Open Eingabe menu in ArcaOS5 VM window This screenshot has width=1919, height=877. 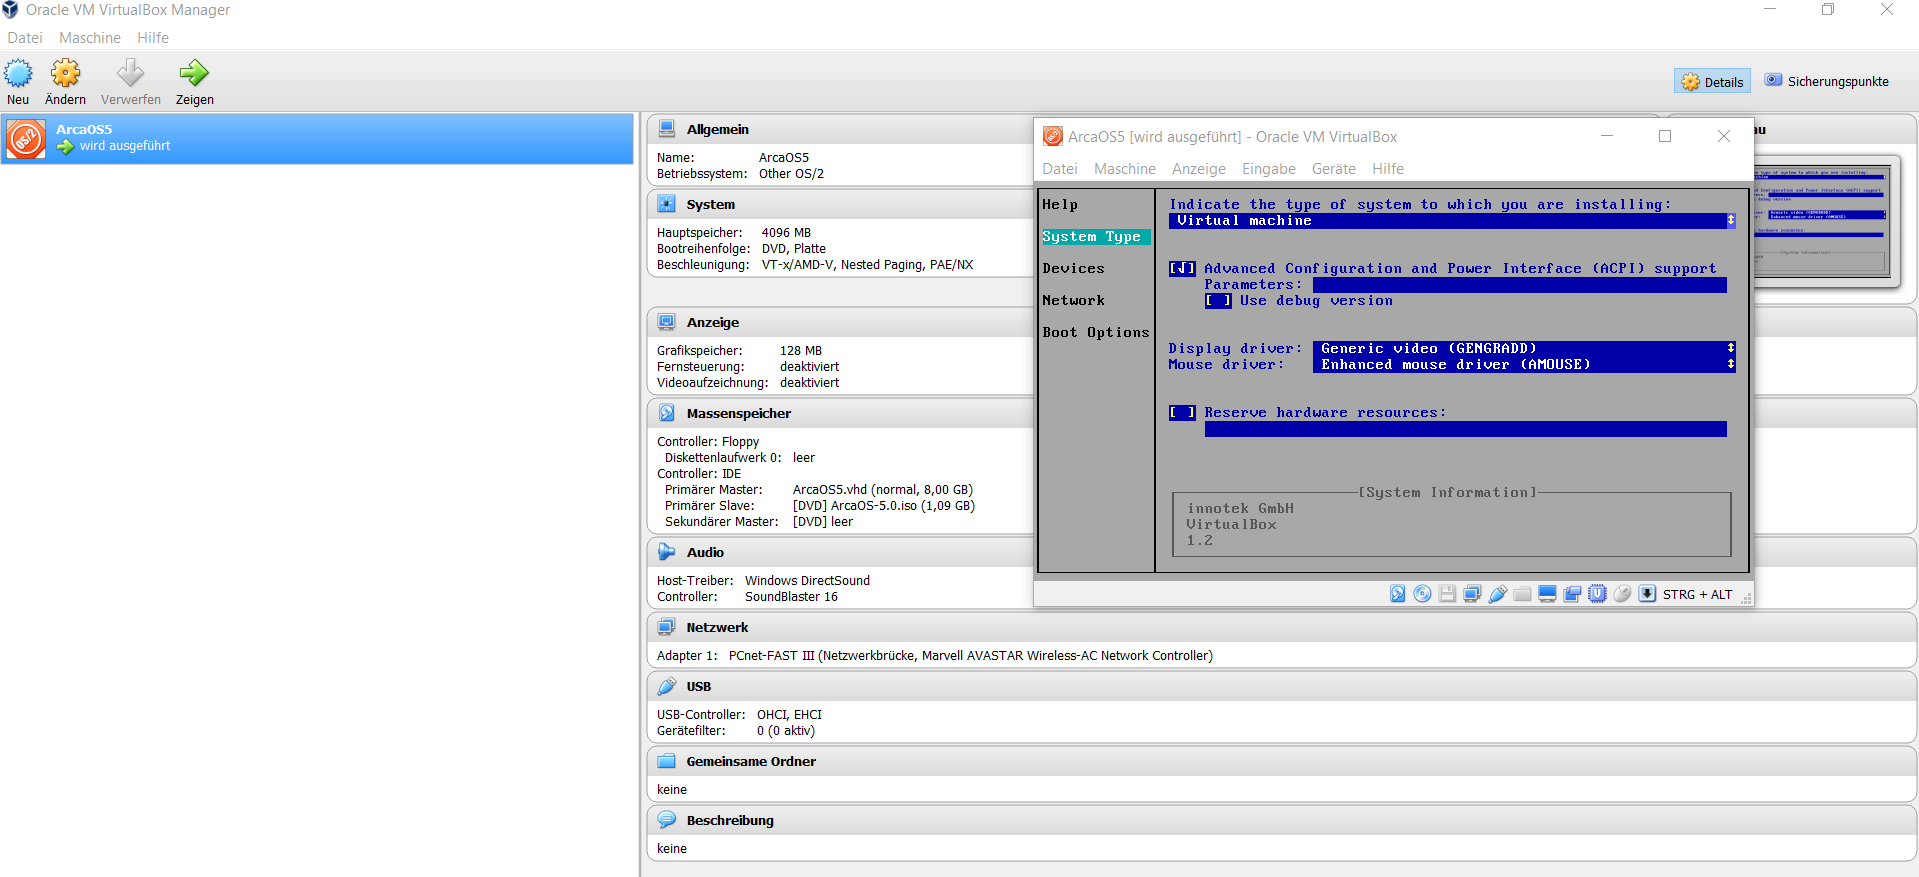click(x=1269, y=169)
